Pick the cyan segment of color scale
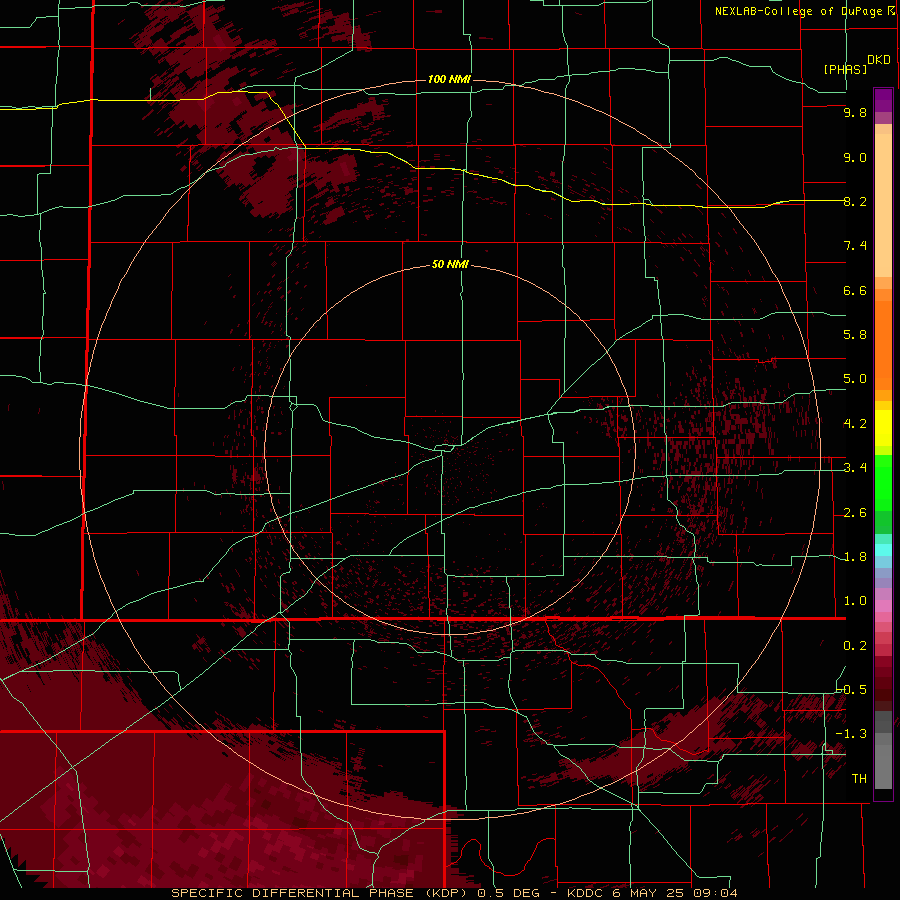 [x=883, y=550]
